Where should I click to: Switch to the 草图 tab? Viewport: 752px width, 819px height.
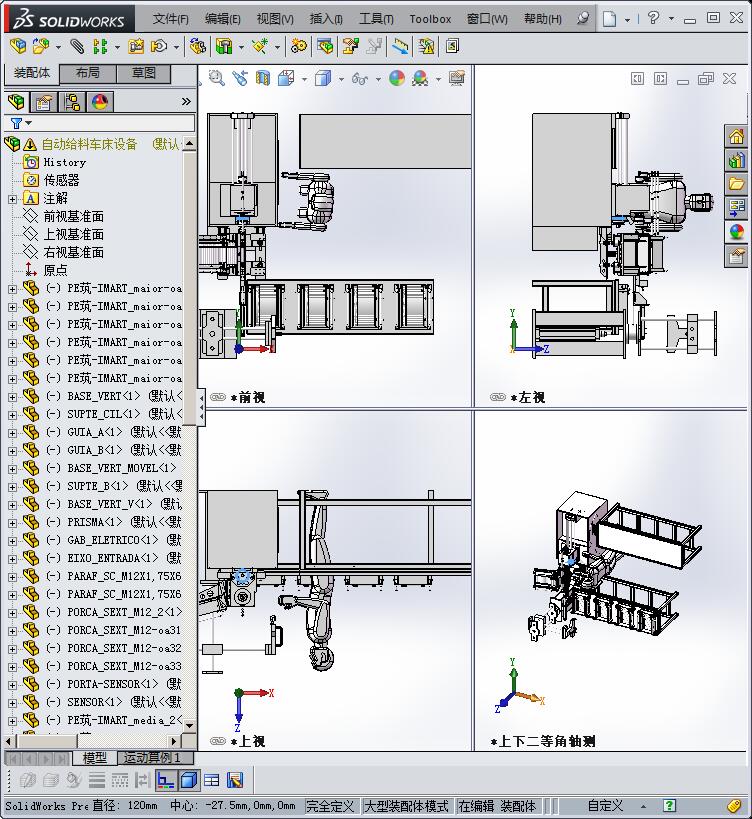144,73
